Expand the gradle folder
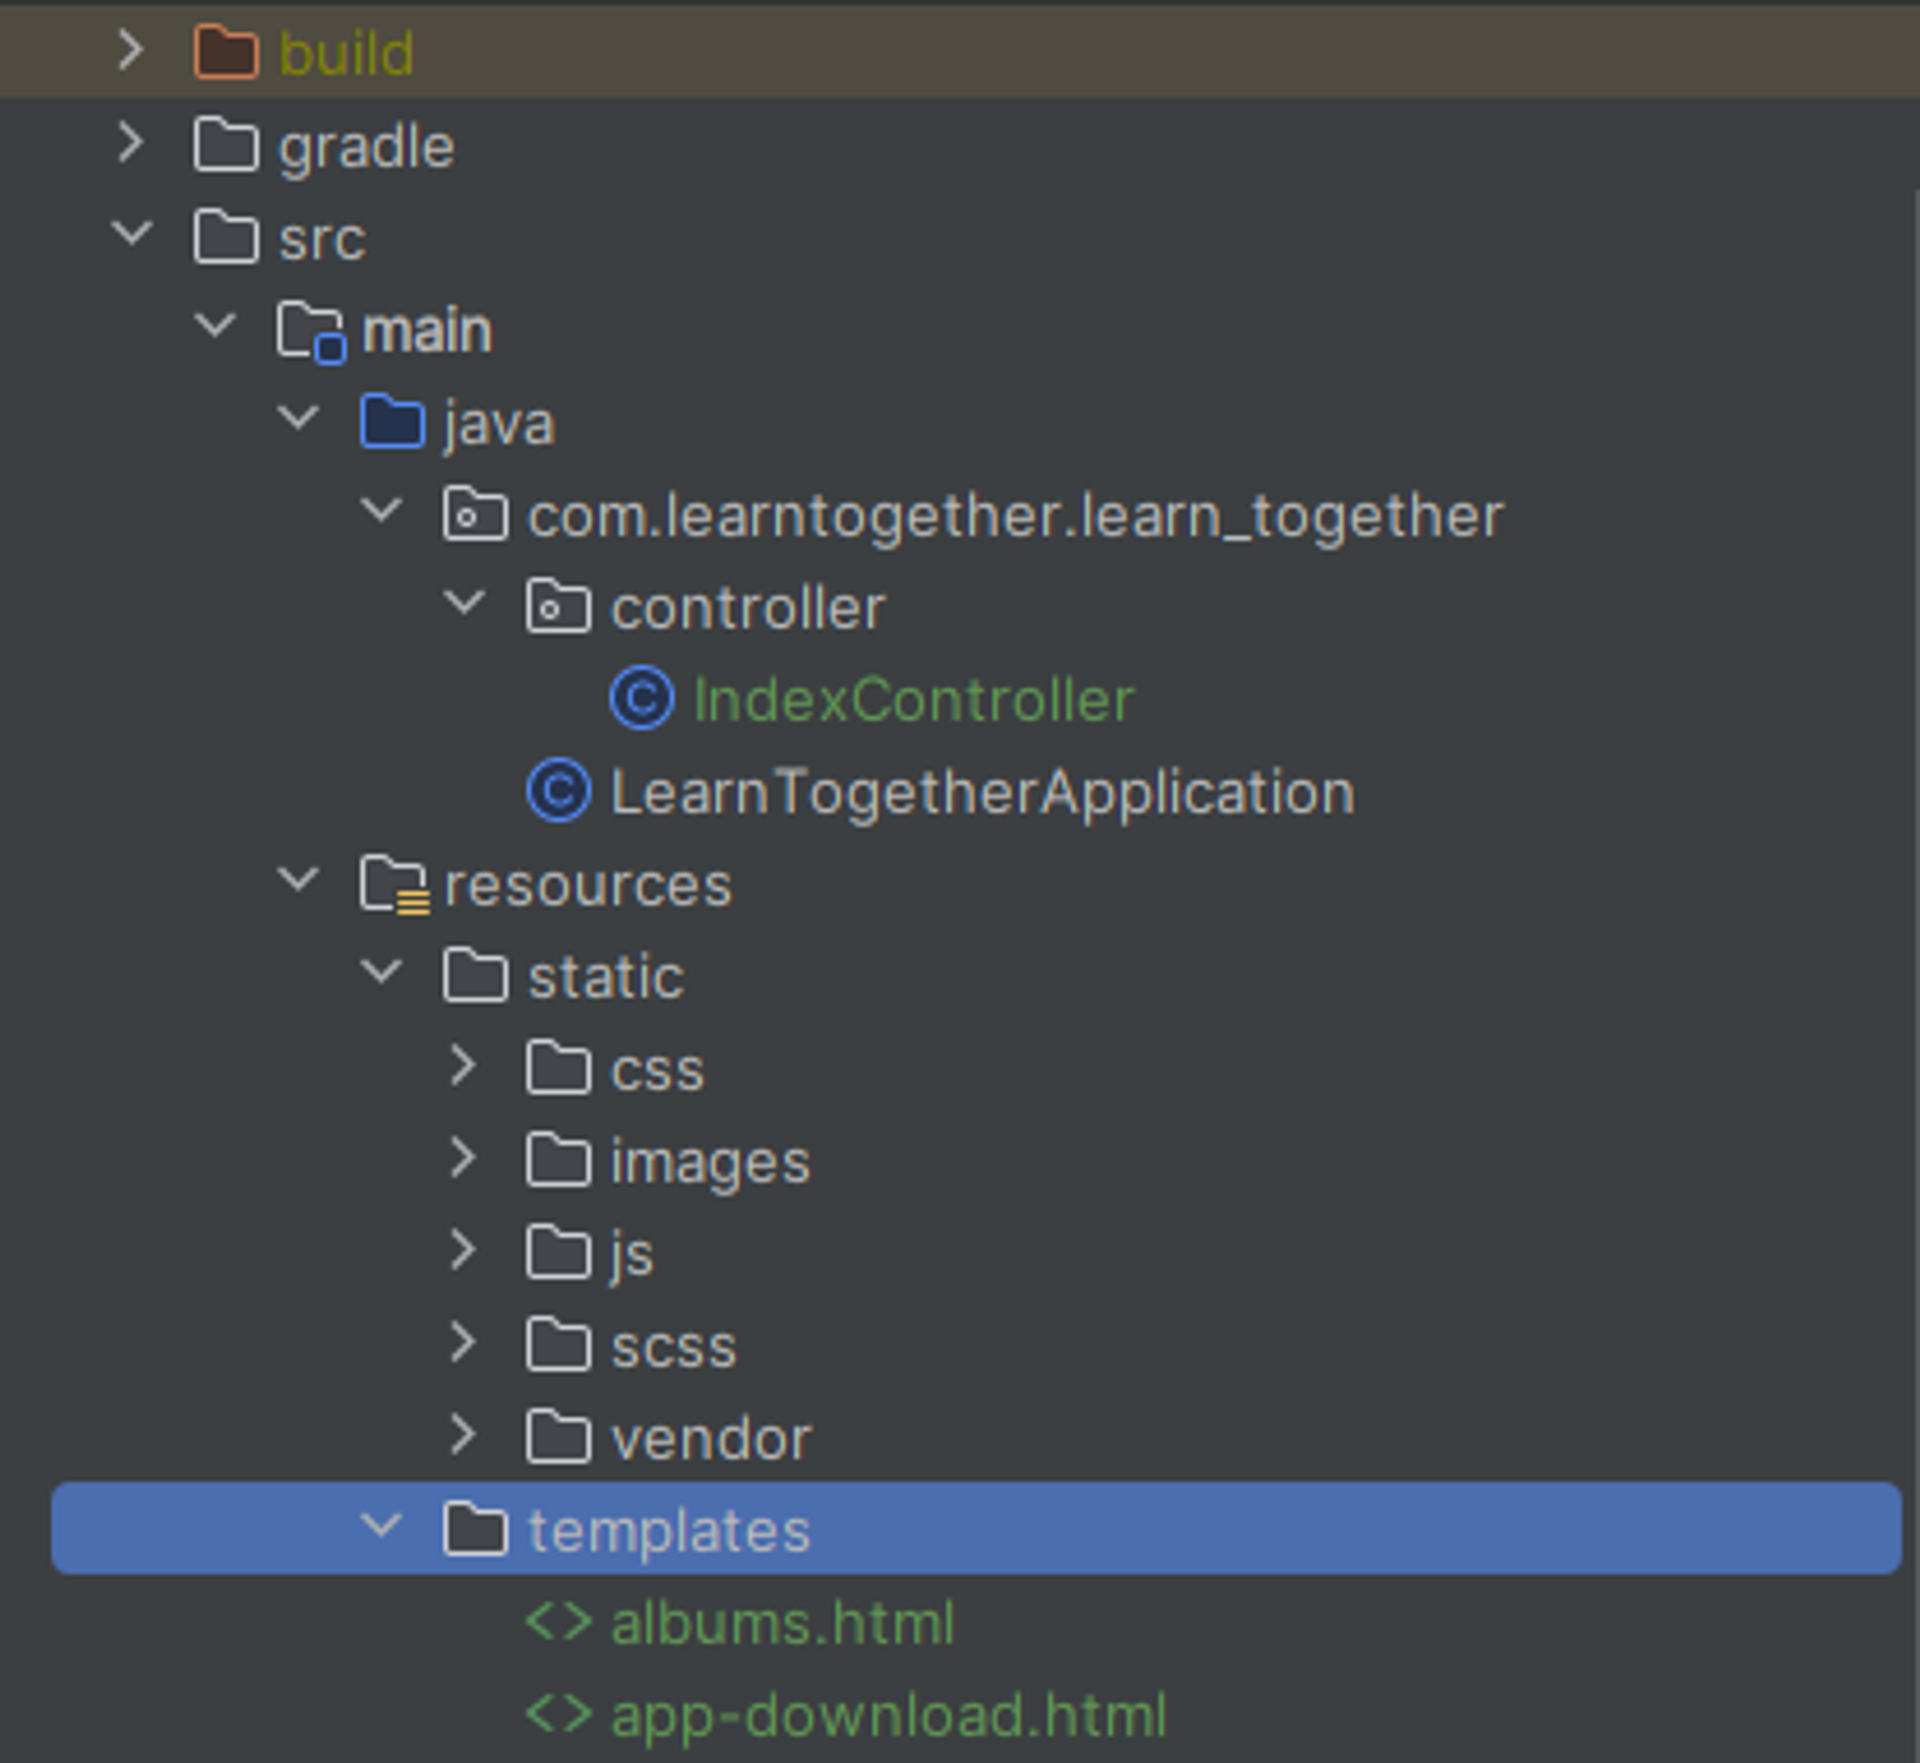Image resolution: width=1920 pixels, height=1763 pixels. (131, 143)
